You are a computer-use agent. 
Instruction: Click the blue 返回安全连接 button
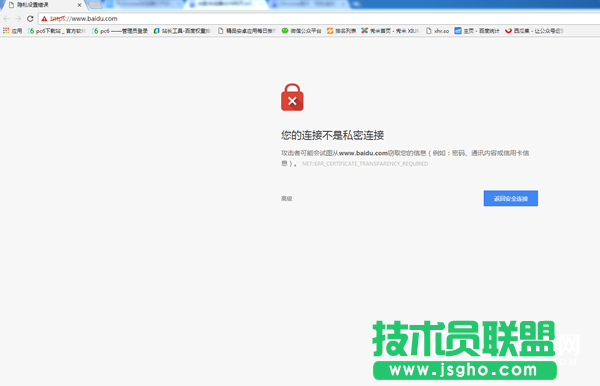[x=510, y=198]
